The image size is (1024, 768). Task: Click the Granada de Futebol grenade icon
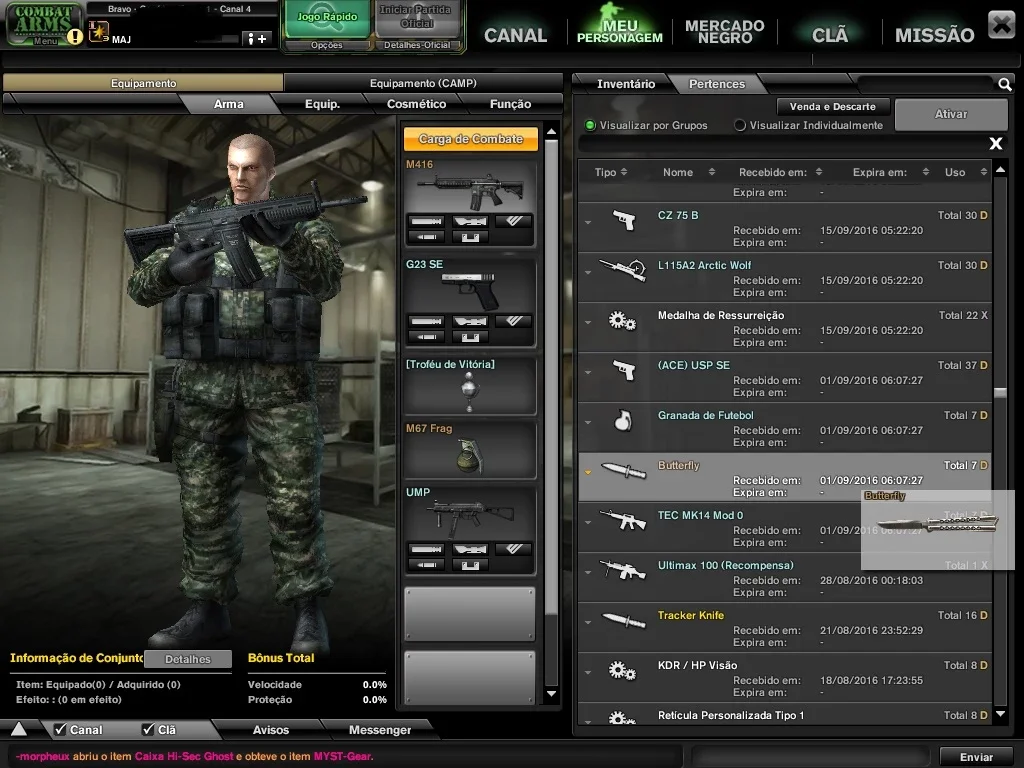[x=623, y=421]
